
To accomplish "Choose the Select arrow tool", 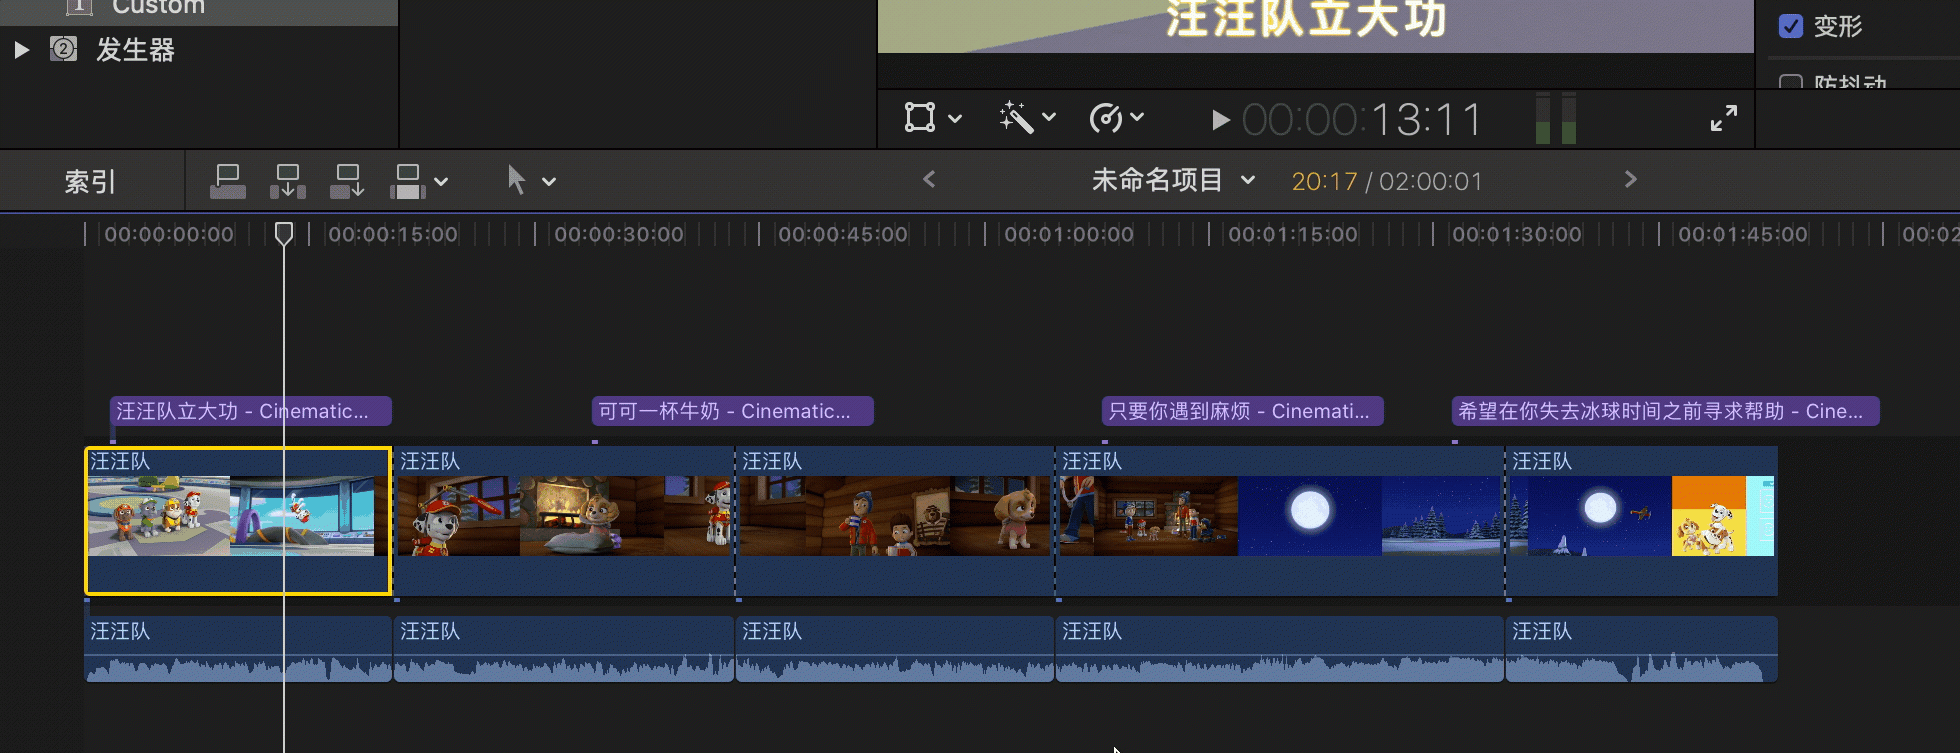I will (516, 180).
